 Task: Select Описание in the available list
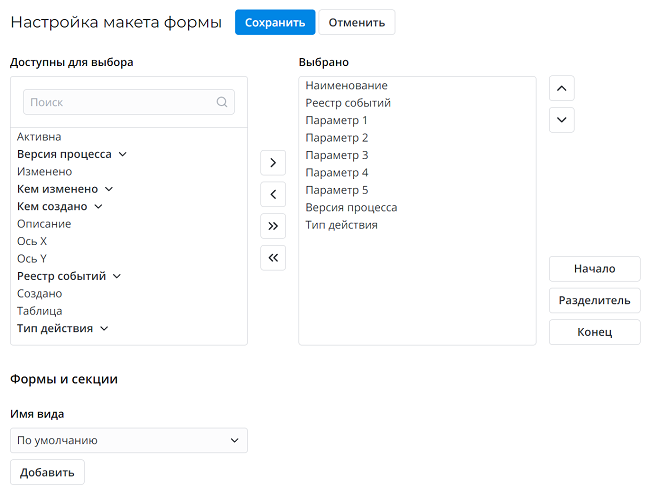click(x=44, y=224)
